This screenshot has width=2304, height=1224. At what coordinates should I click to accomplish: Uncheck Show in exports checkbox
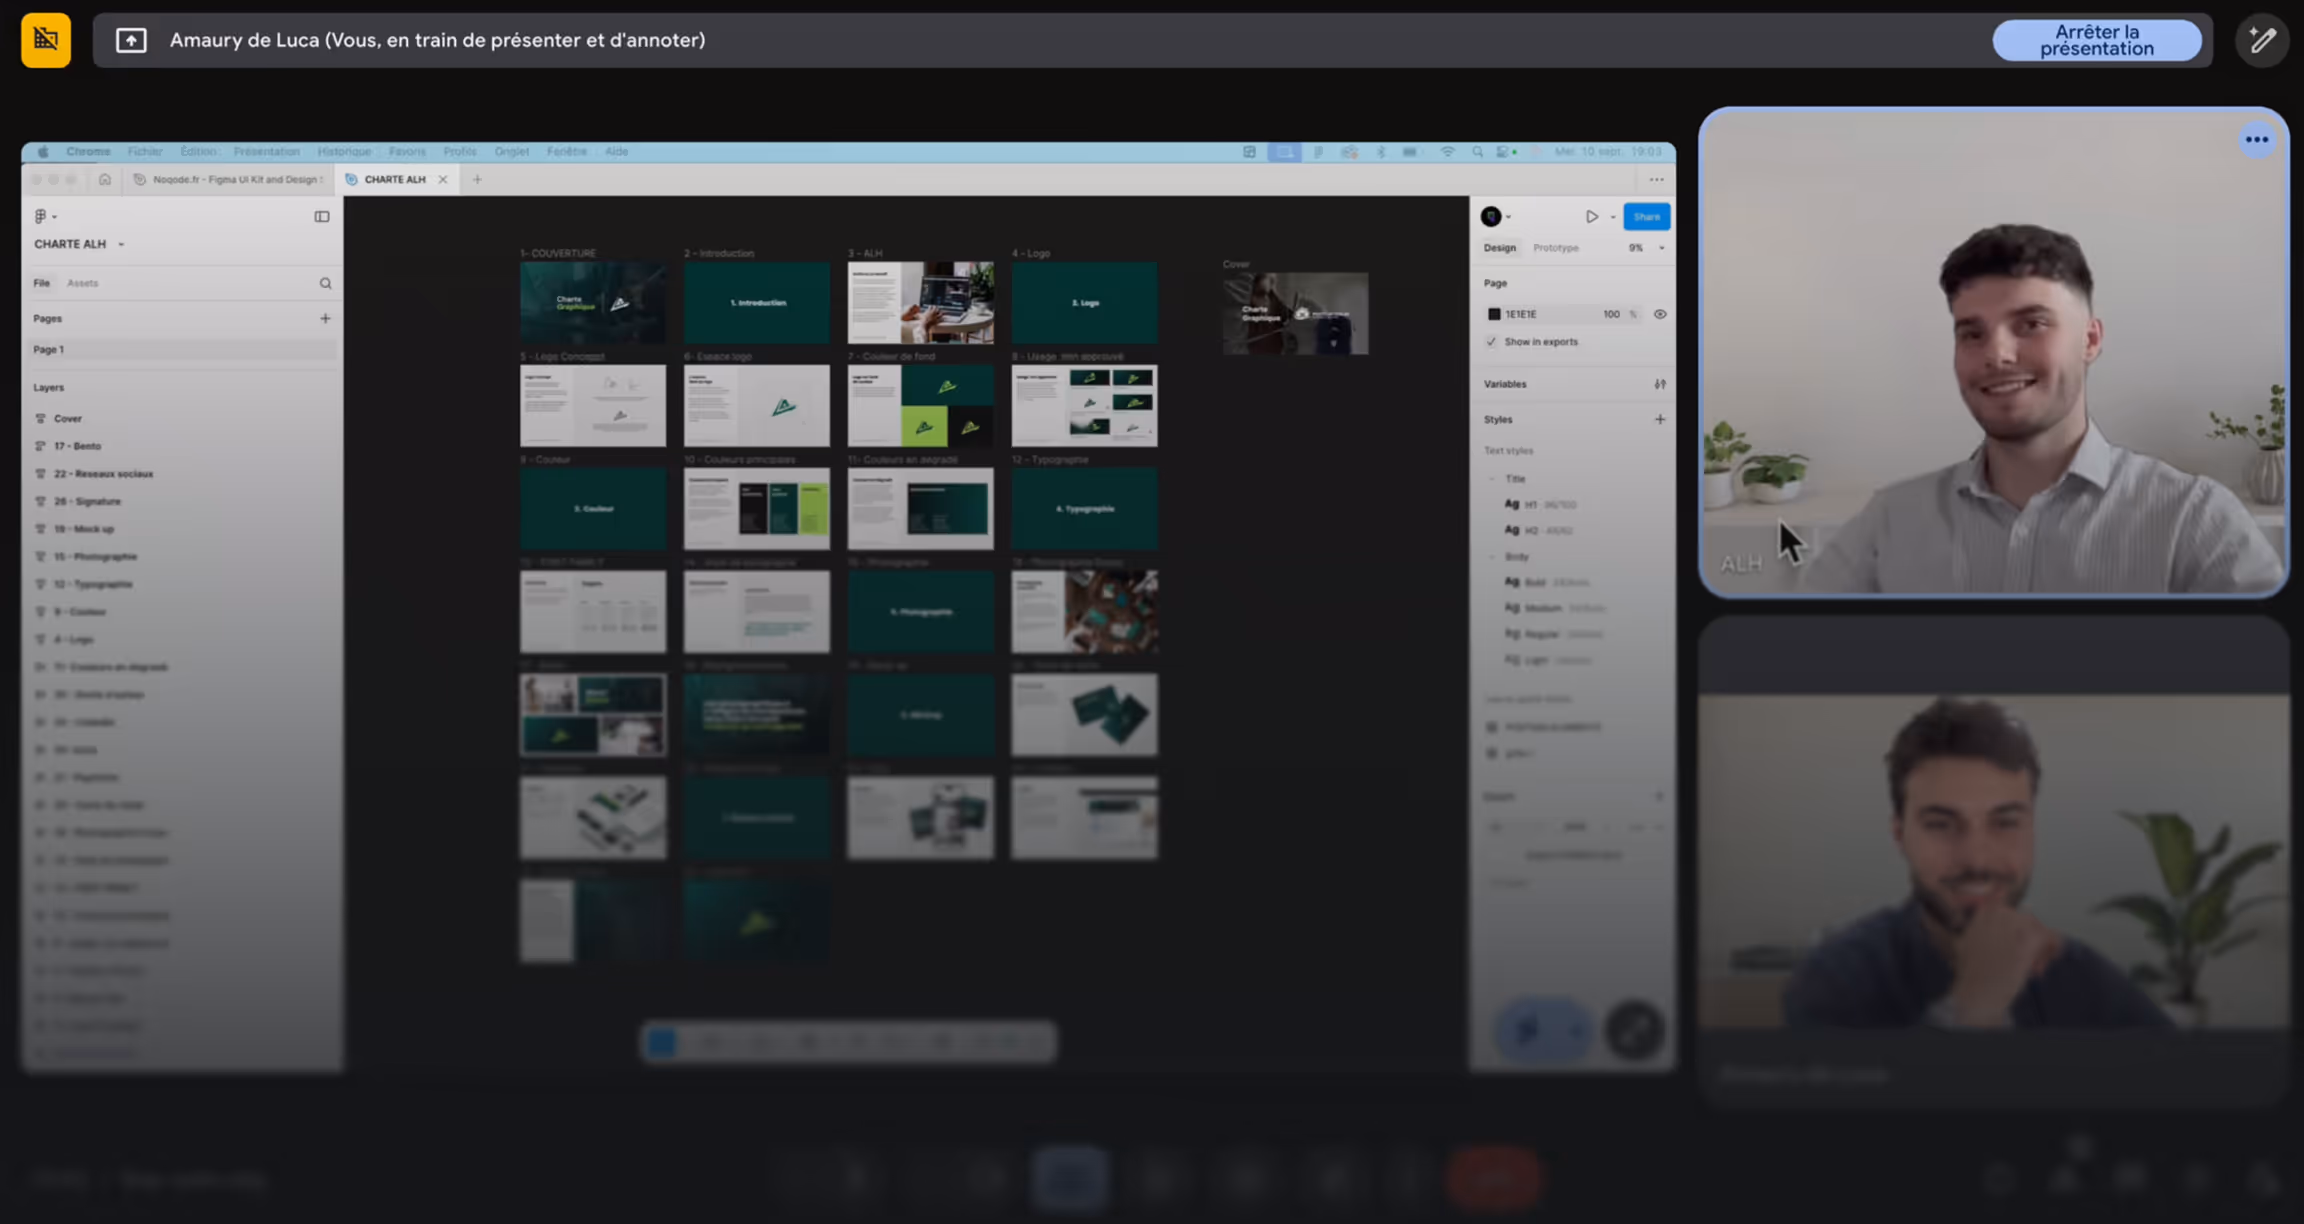tap(1492, 342)
